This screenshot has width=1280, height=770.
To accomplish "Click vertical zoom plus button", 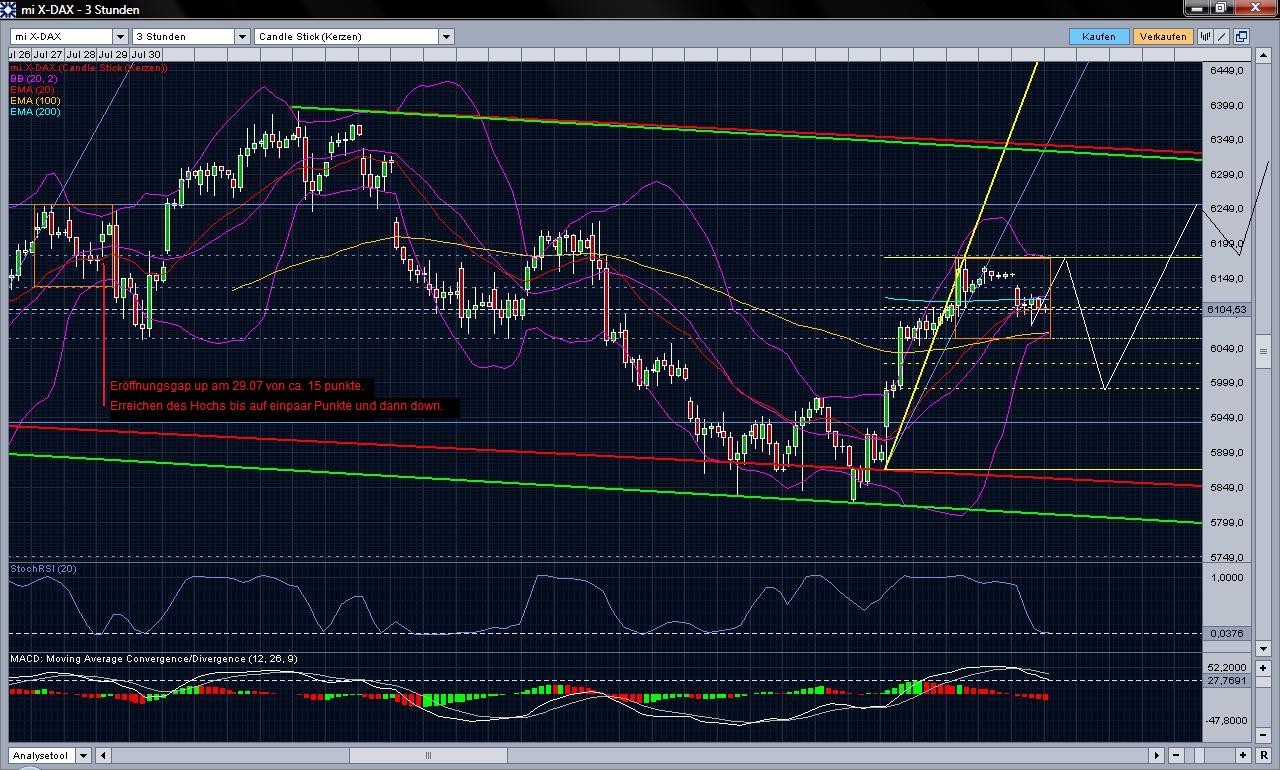I will 1264,667.
